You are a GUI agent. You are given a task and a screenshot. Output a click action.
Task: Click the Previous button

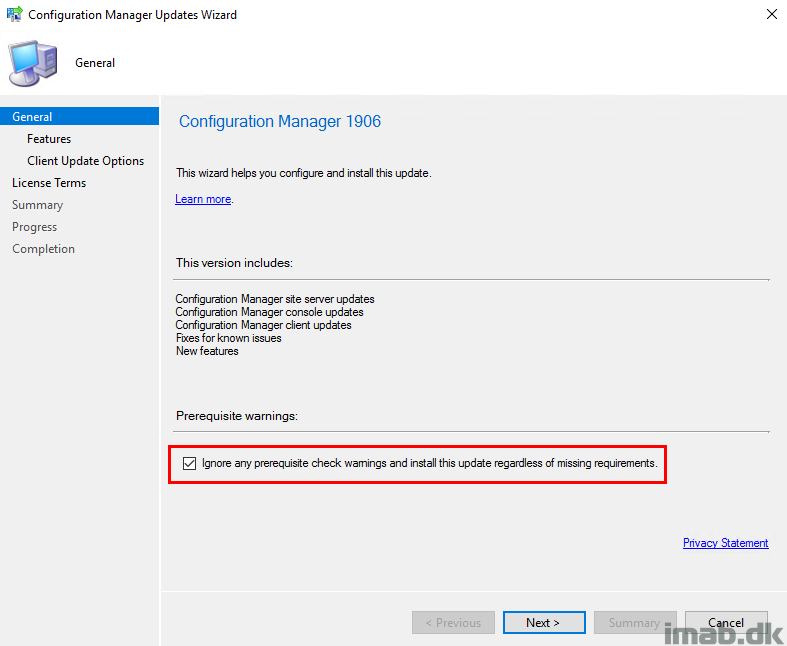tap(453, 622)
